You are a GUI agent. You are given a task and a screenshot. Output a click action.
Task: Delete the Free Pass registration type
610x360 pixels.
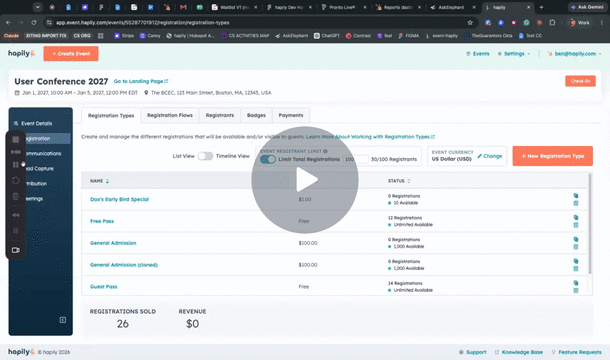576,225
